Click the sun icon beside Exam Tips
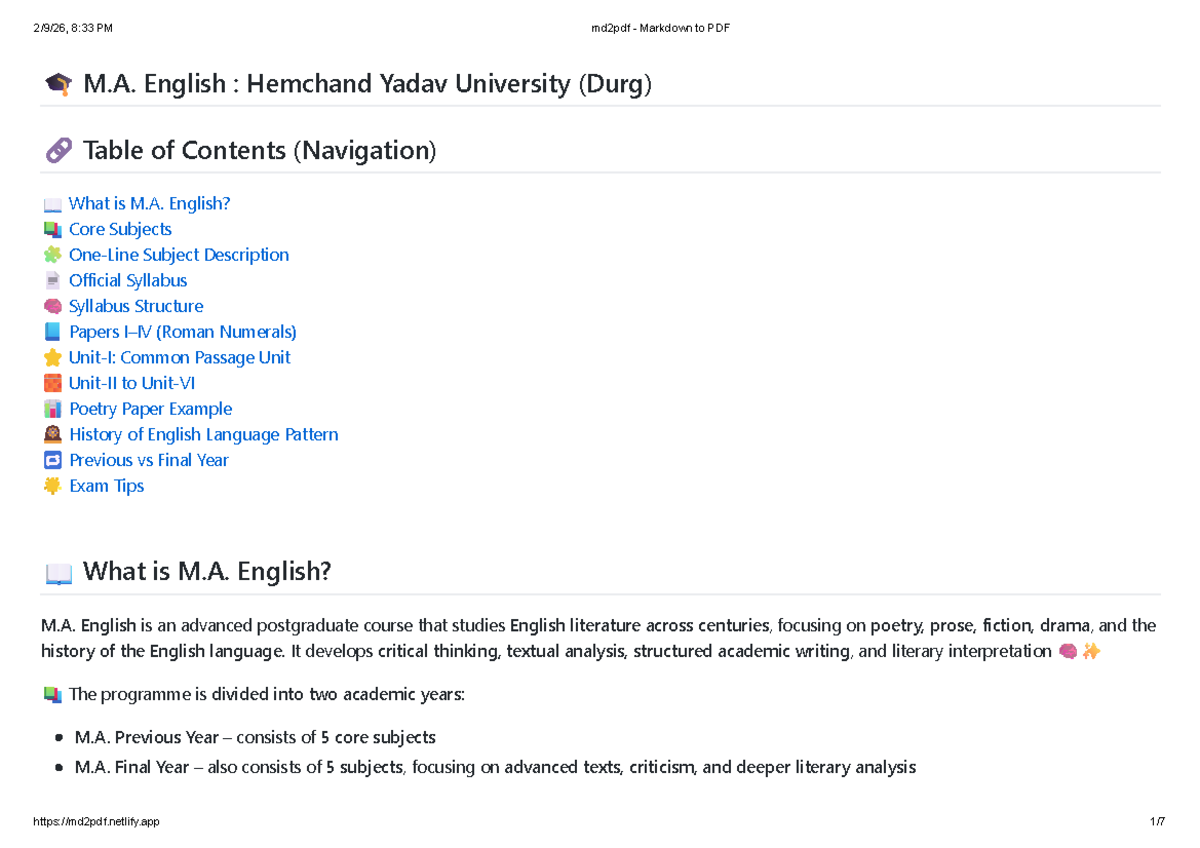The image size is (1200, 848). tap(53, 487)
